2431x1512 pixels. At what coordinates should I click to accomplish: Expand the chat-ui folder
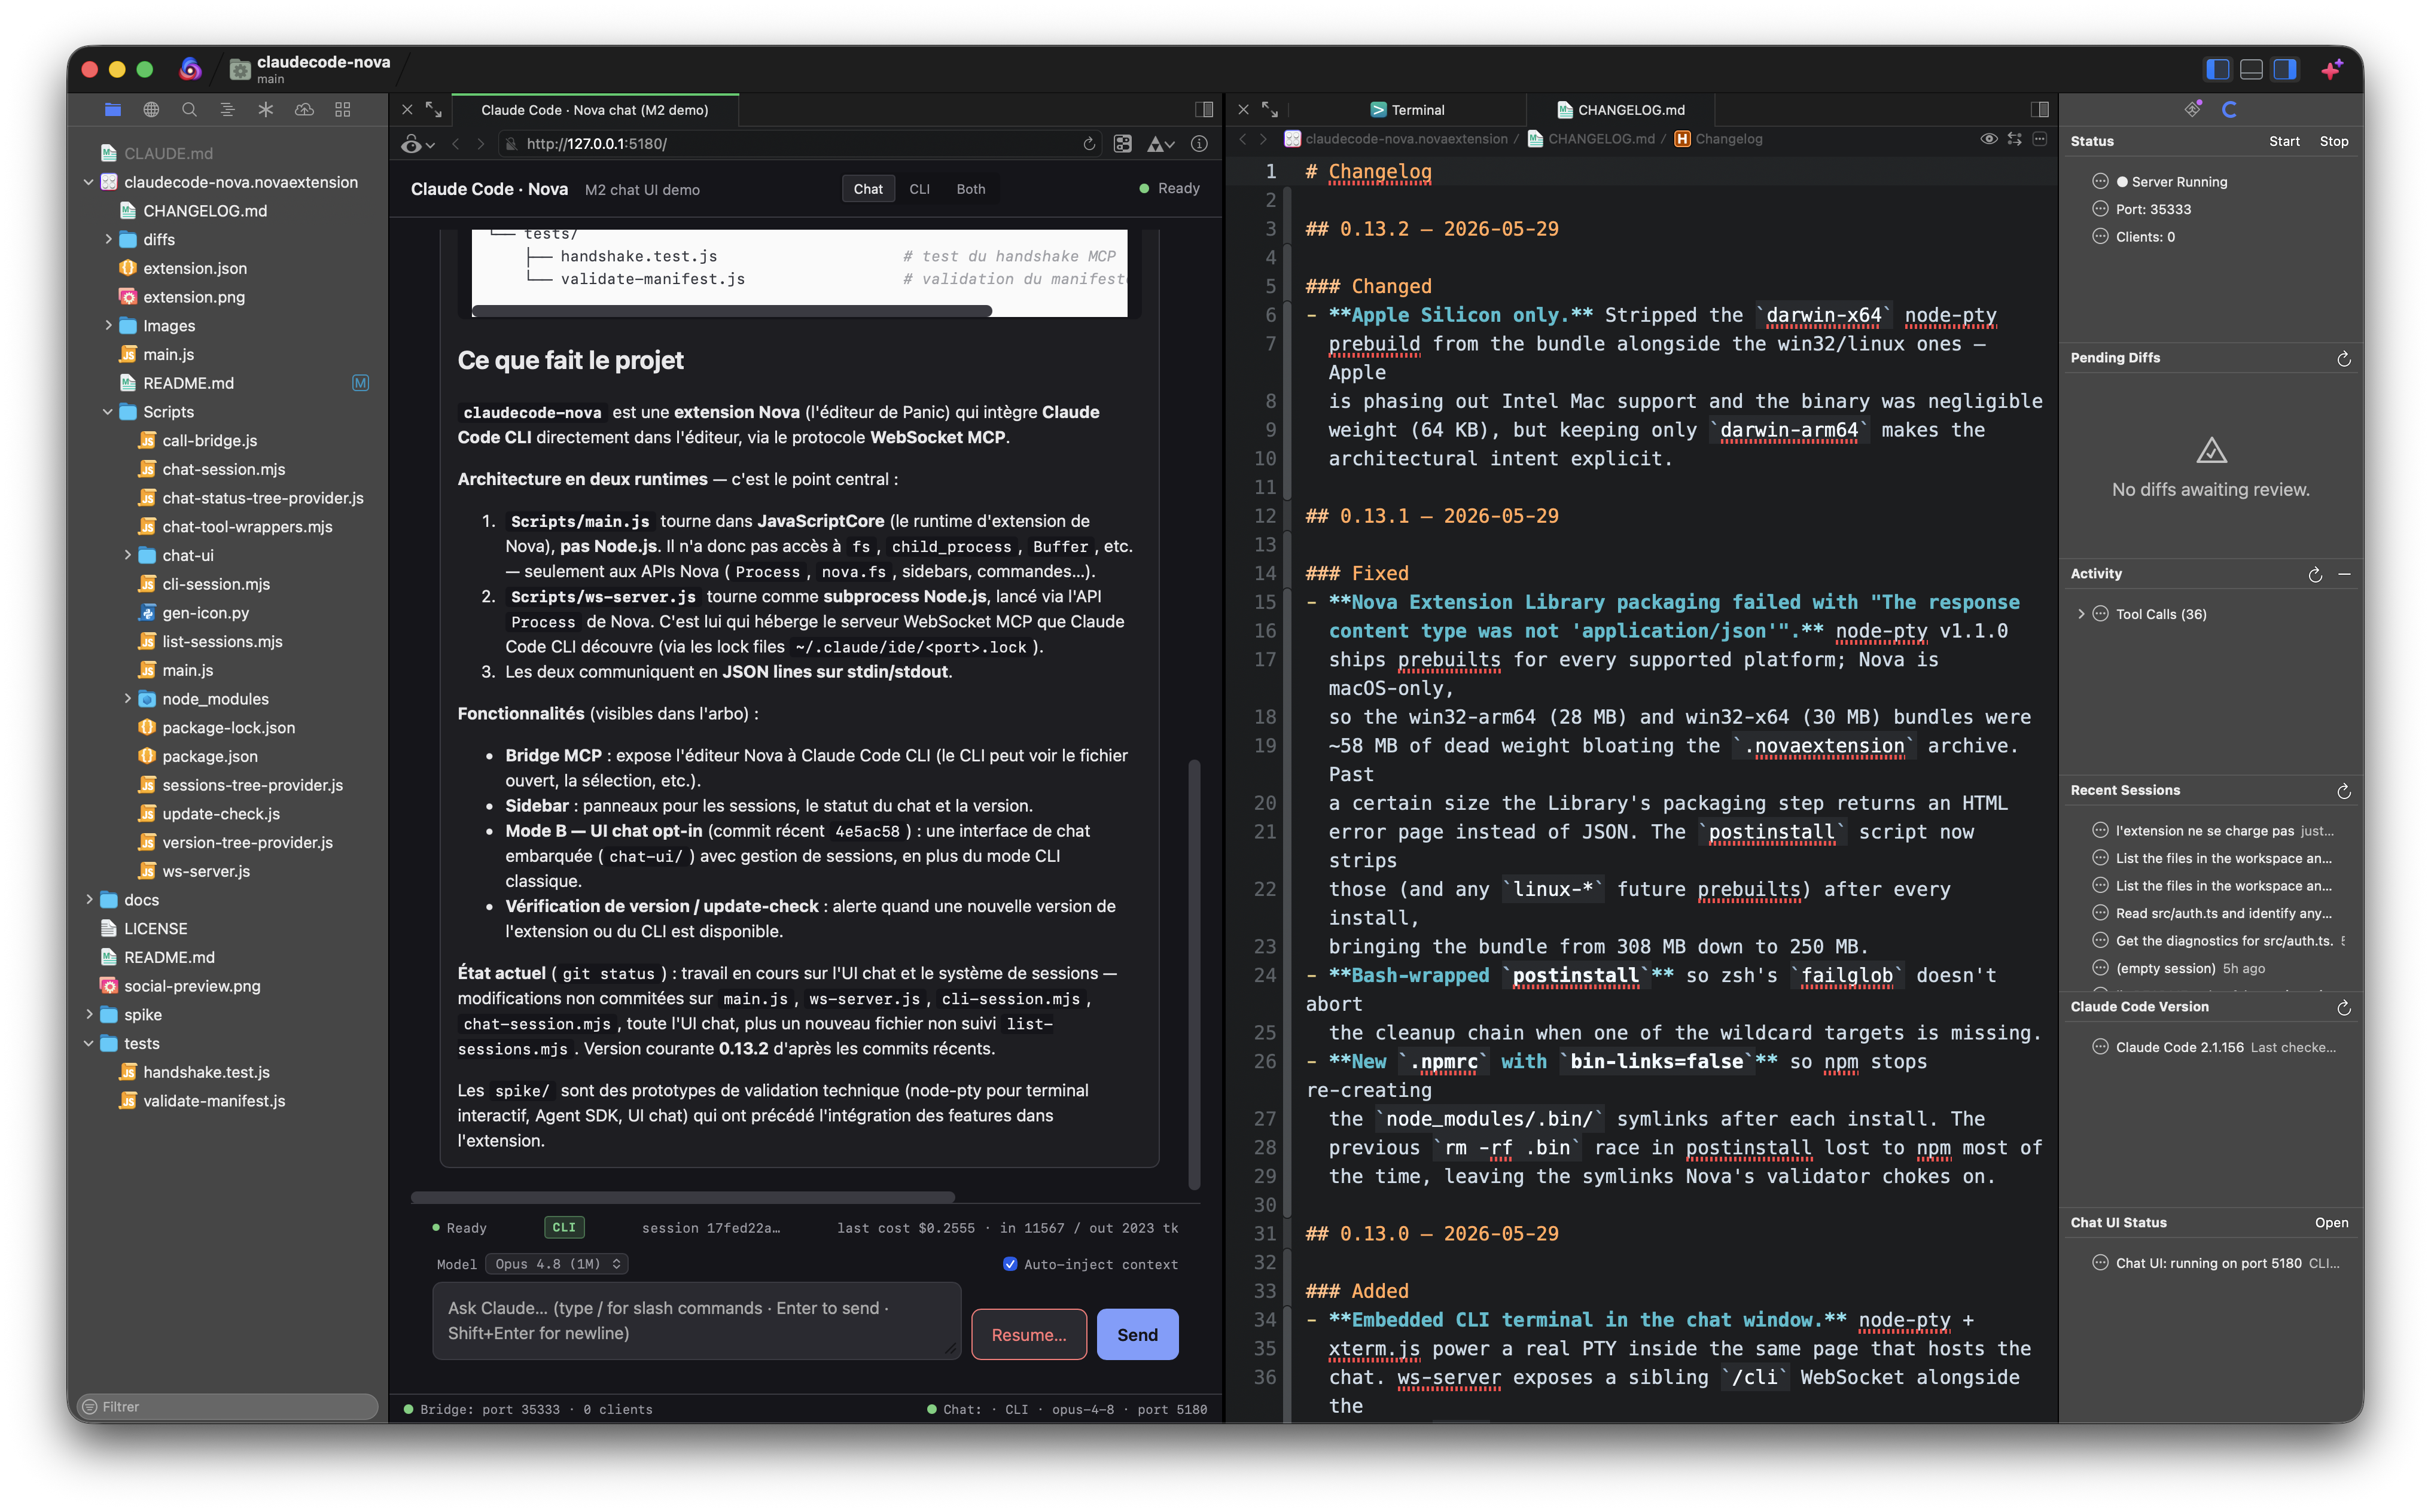tap(127, 555)
